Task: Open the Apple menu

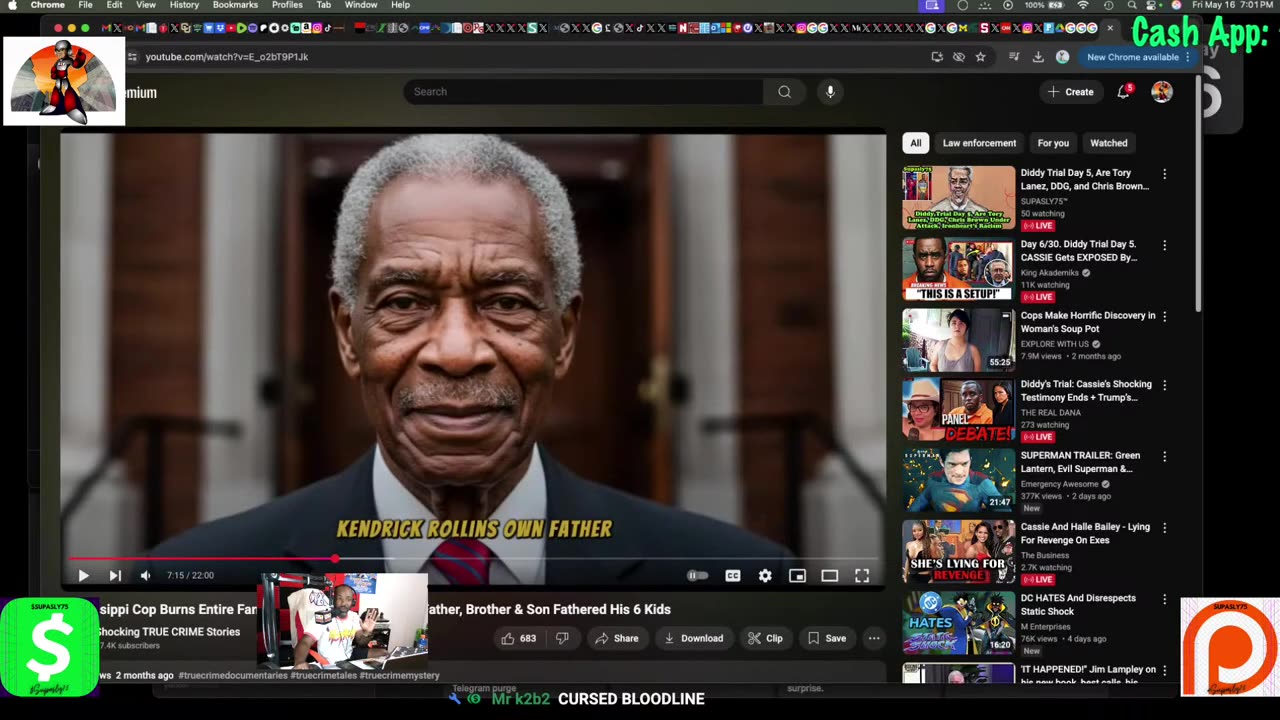Action: click(12, 5)
